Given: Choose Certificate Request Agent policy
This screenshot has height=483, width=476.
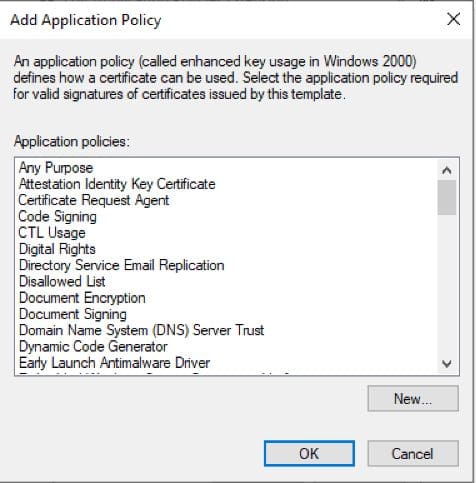Looking at the screenshot, I should 94,200.
